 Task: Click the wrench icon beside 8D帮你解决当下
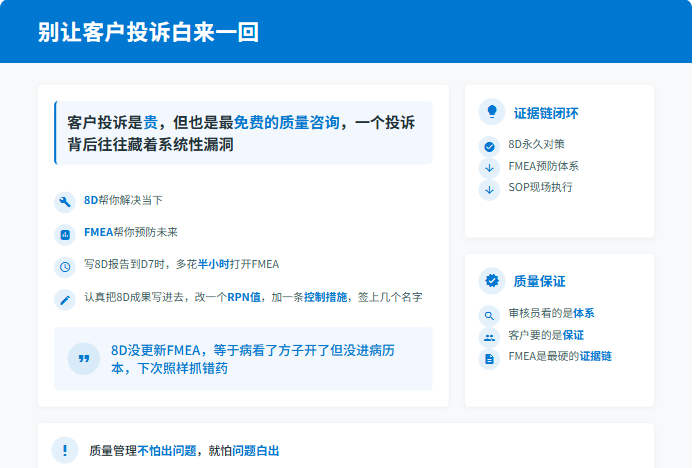click(x=65, y=202)
